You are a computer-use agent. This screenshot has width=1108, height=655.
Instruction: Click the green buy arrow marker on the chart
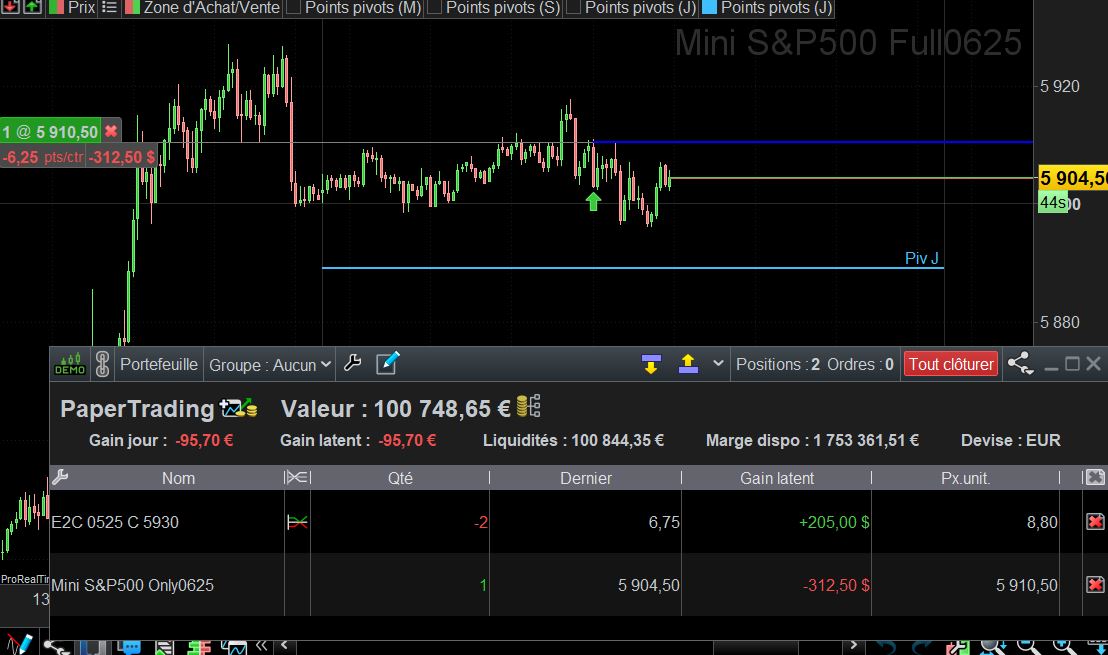(594, 201)
